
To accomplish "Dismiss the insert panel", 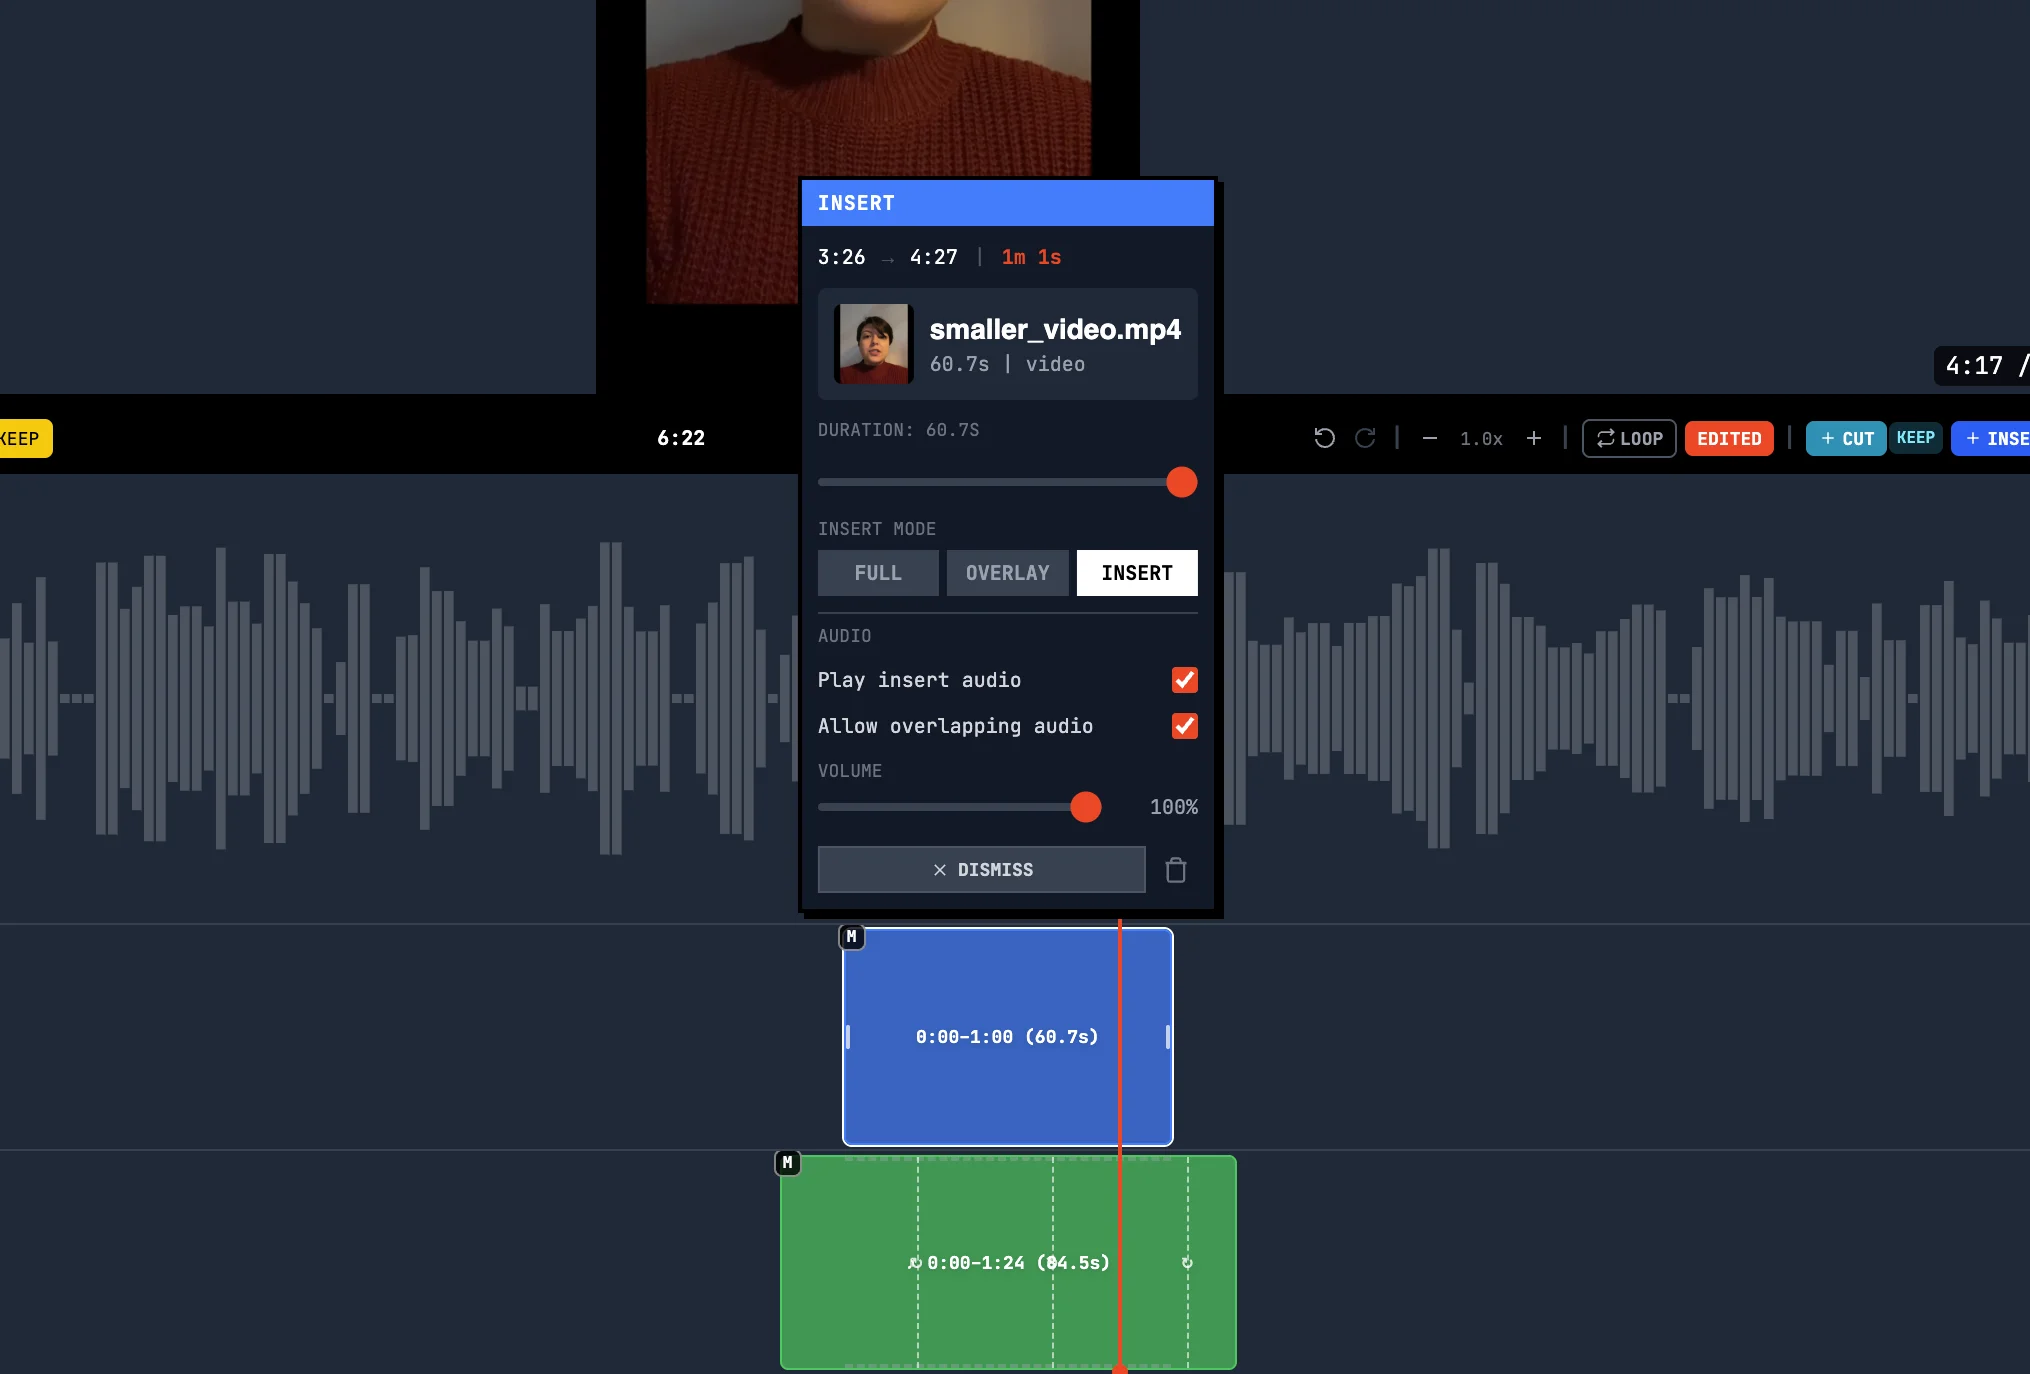I will click(982, 870).
